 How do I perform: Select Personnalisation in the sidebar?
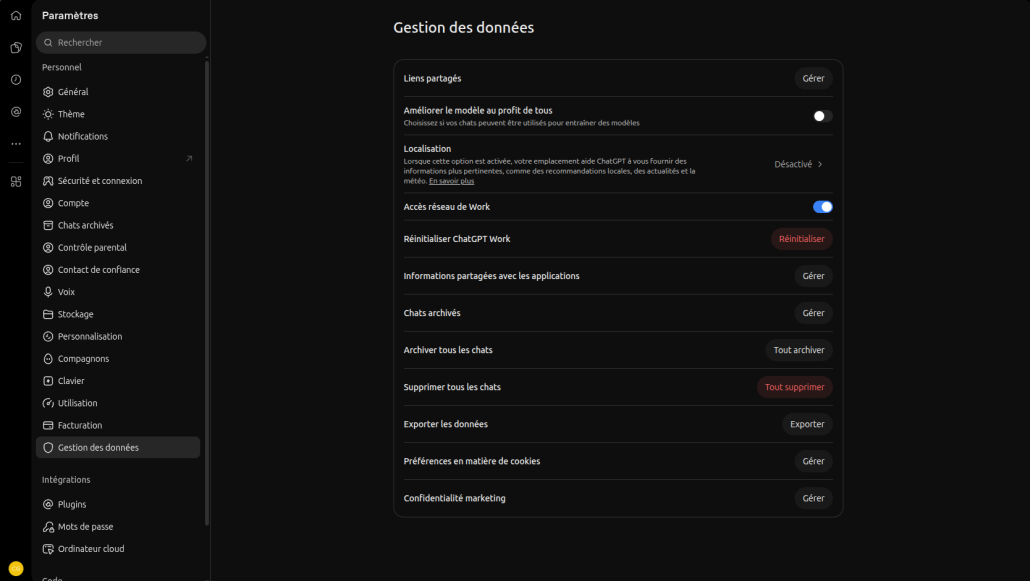118,337
